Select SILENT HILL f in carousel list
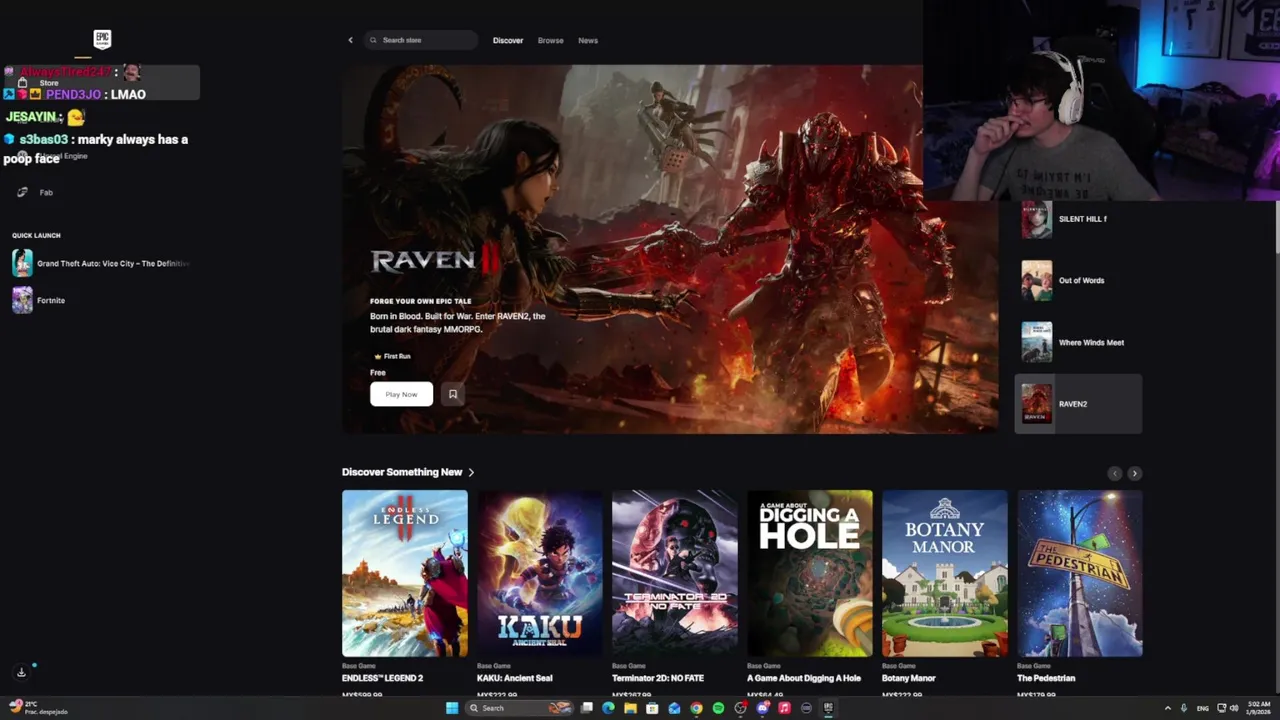The width and height of the screenshot is (1280, 720). [x=1078, y=219]
